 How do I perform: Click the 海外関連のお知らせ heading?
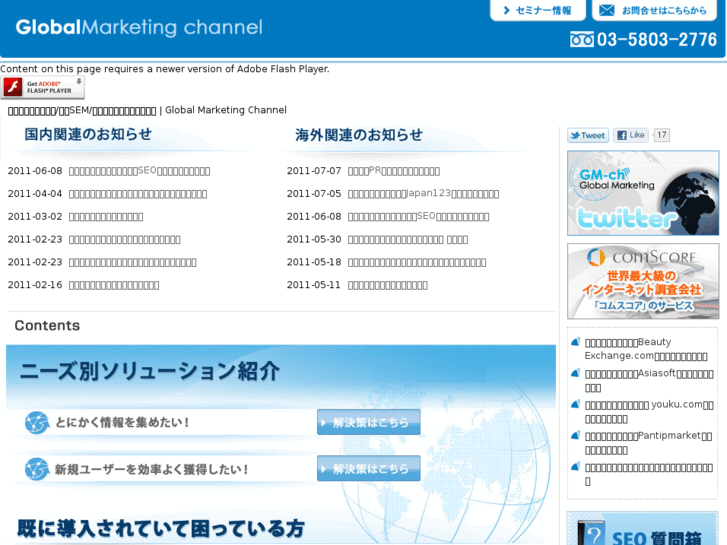click(359, 135)
